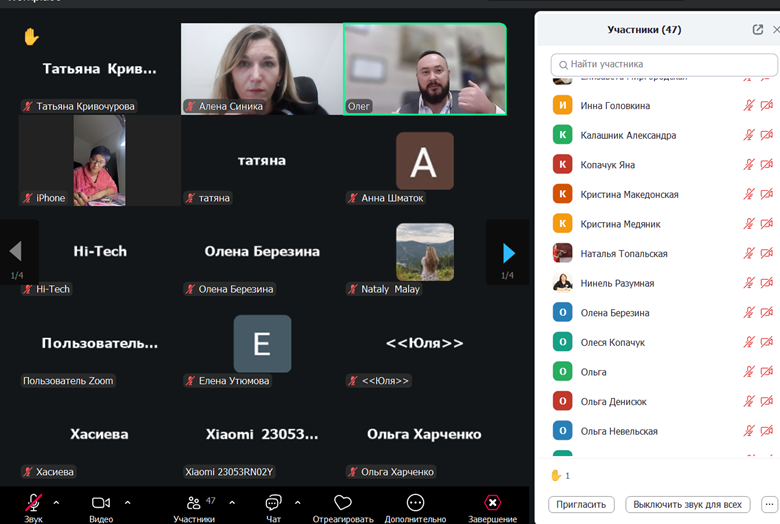Click the Найти участника search field
780x524 pixels.
[x=664, y=65]
